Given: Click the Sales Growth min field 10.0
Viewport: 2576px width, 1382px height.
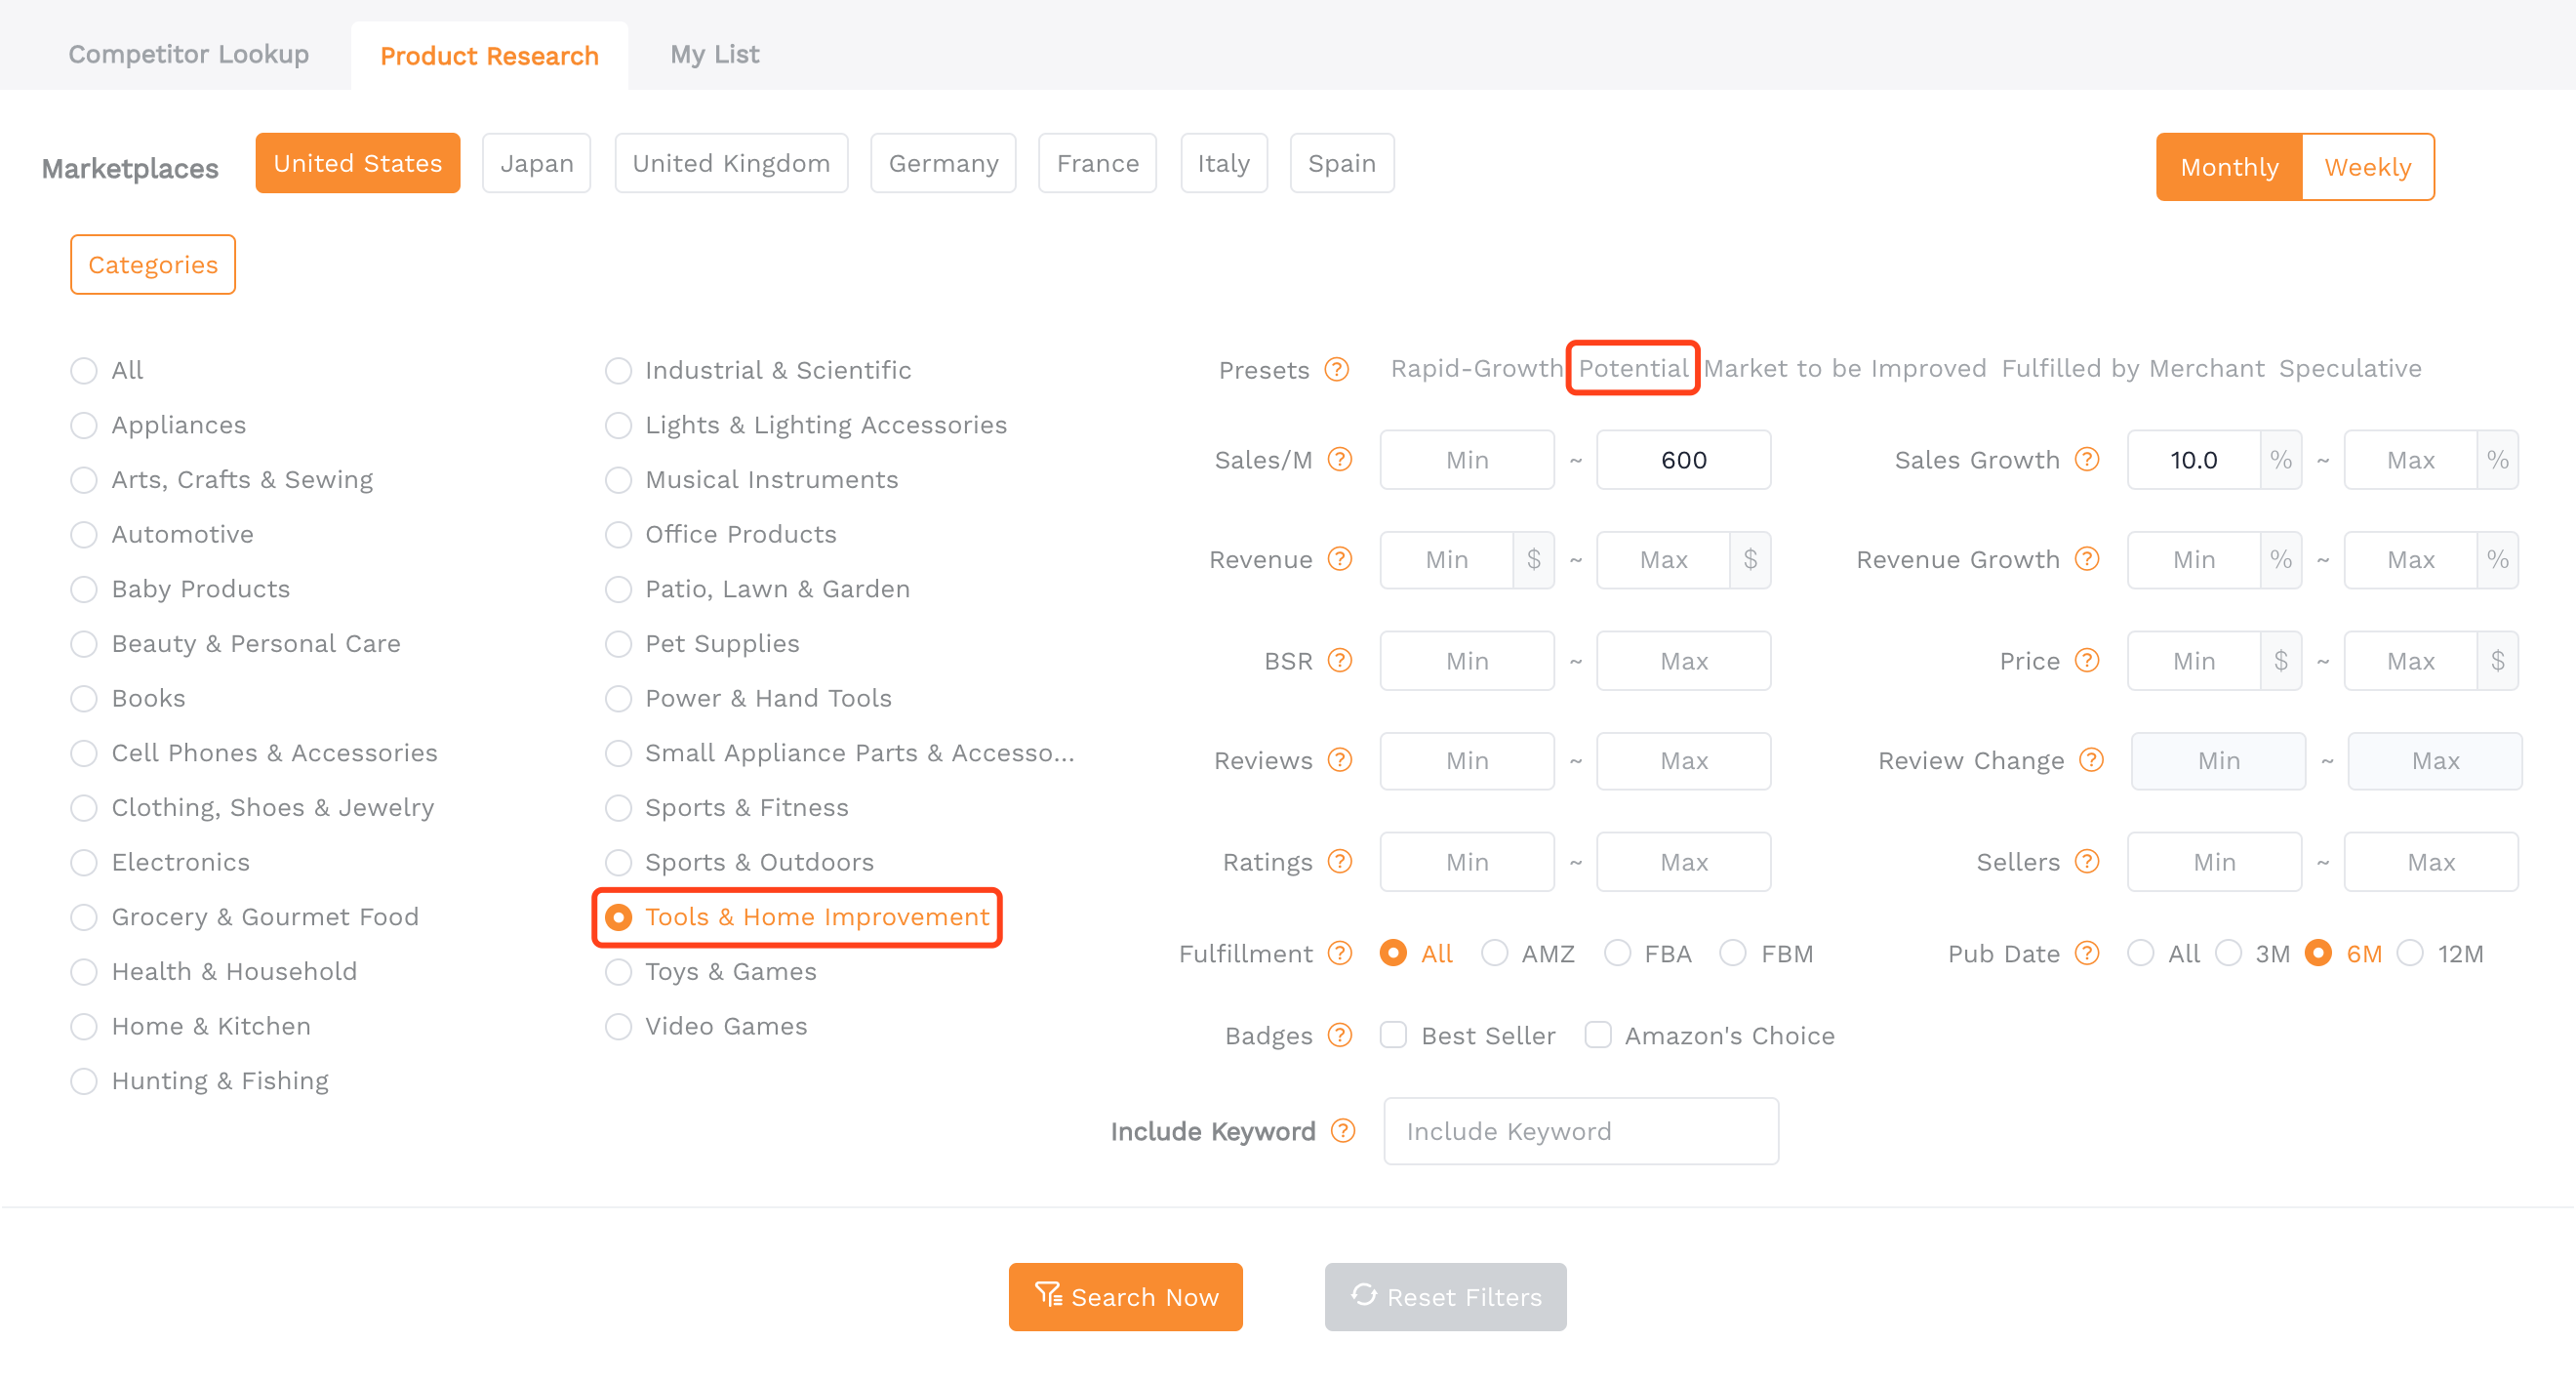Looking at the screenshot, I should [2193, 460].
